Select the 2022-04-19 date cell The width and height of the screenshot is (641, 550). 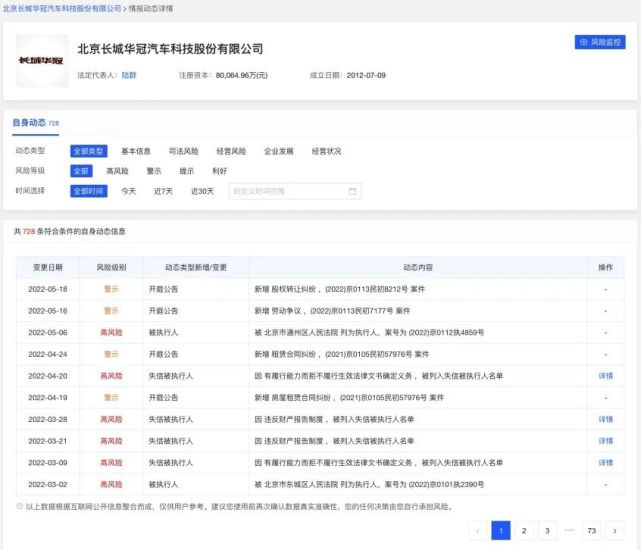click(x=48, y=397)
